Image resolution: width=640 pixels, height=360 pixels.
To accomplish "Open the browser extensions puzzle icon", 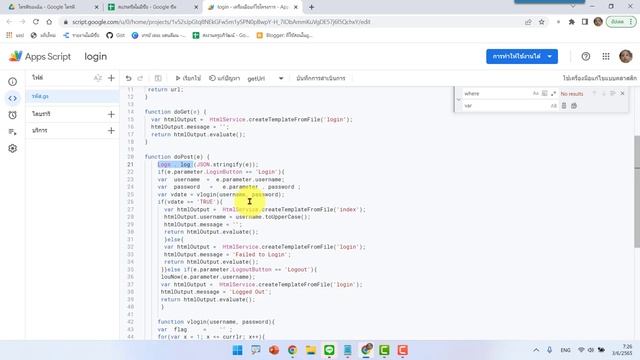I will coord(571,22).
